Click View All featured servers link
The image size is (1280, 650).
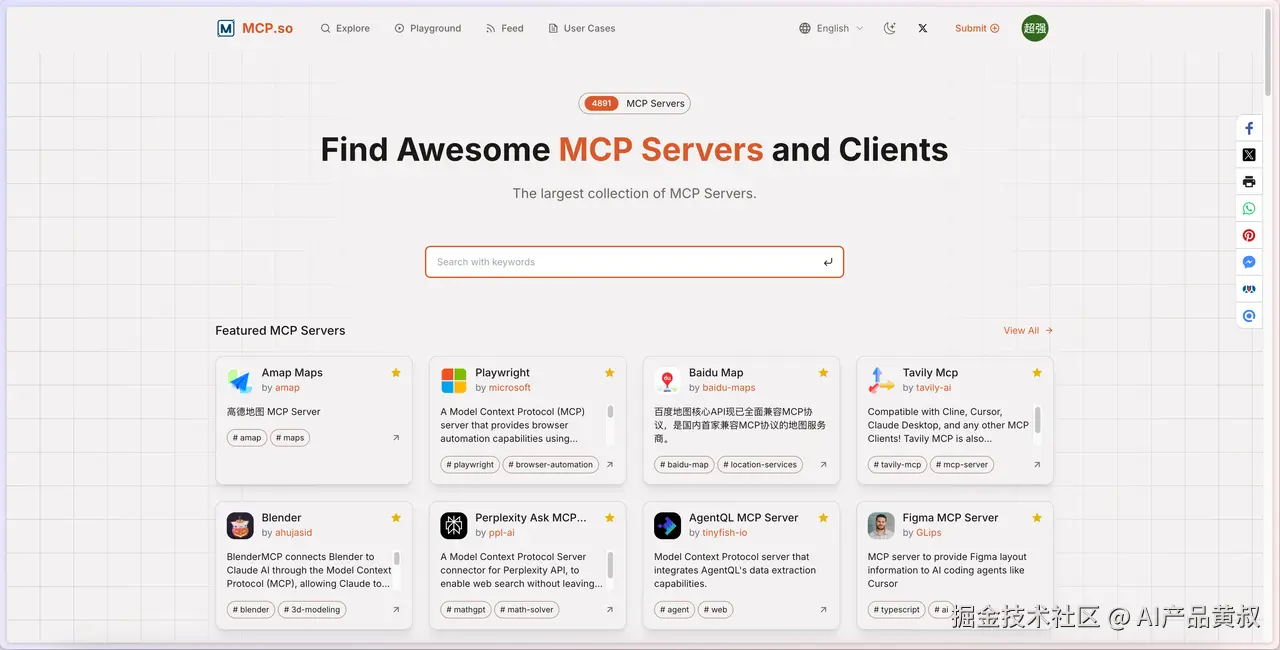(x=1028, y=330)
